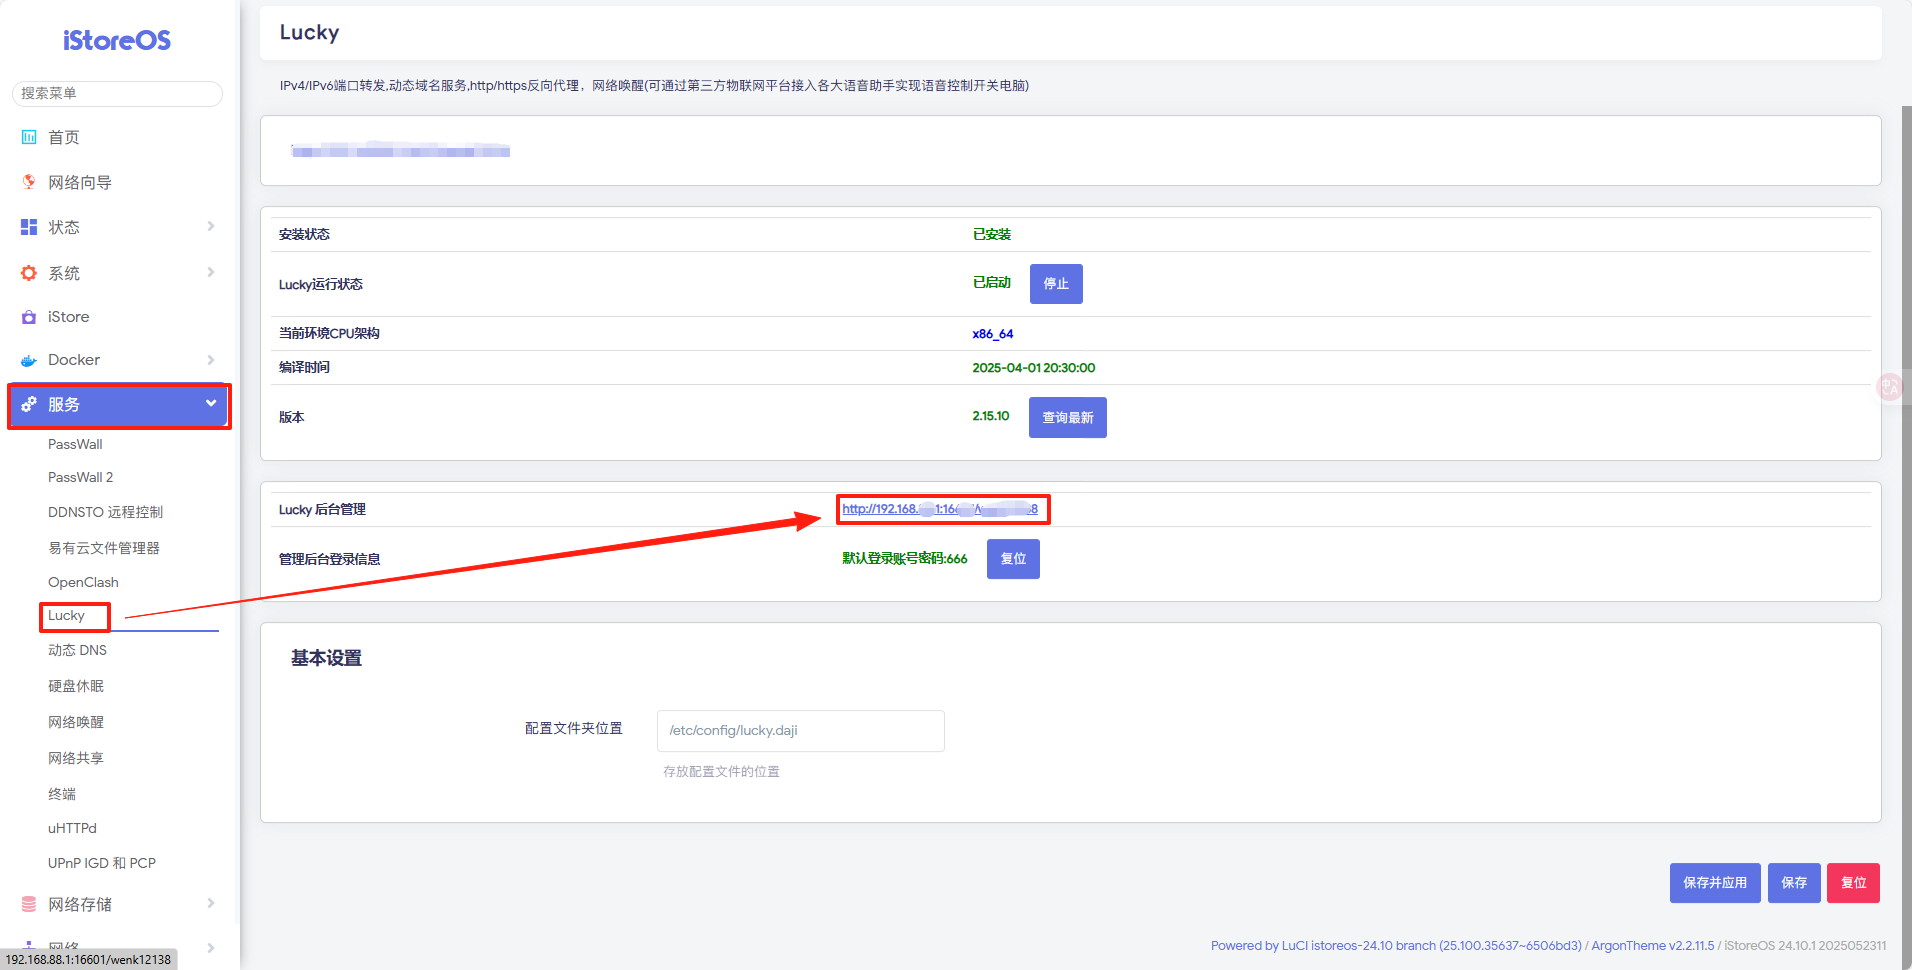
Task: Open the Powered by LuCI footer link
Action: pos(1396,946)
